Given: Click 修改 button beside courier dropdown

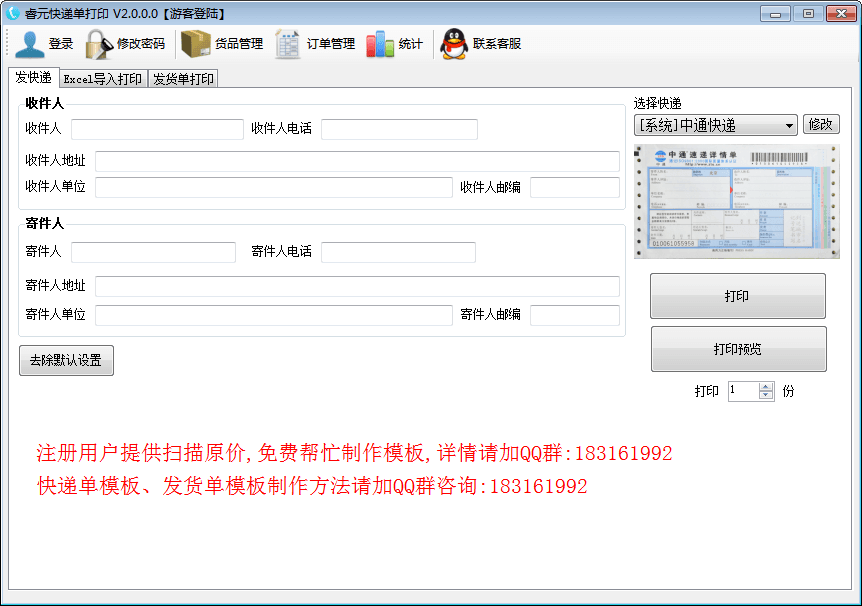Looking at the screenshot, I should coord(820,124).
